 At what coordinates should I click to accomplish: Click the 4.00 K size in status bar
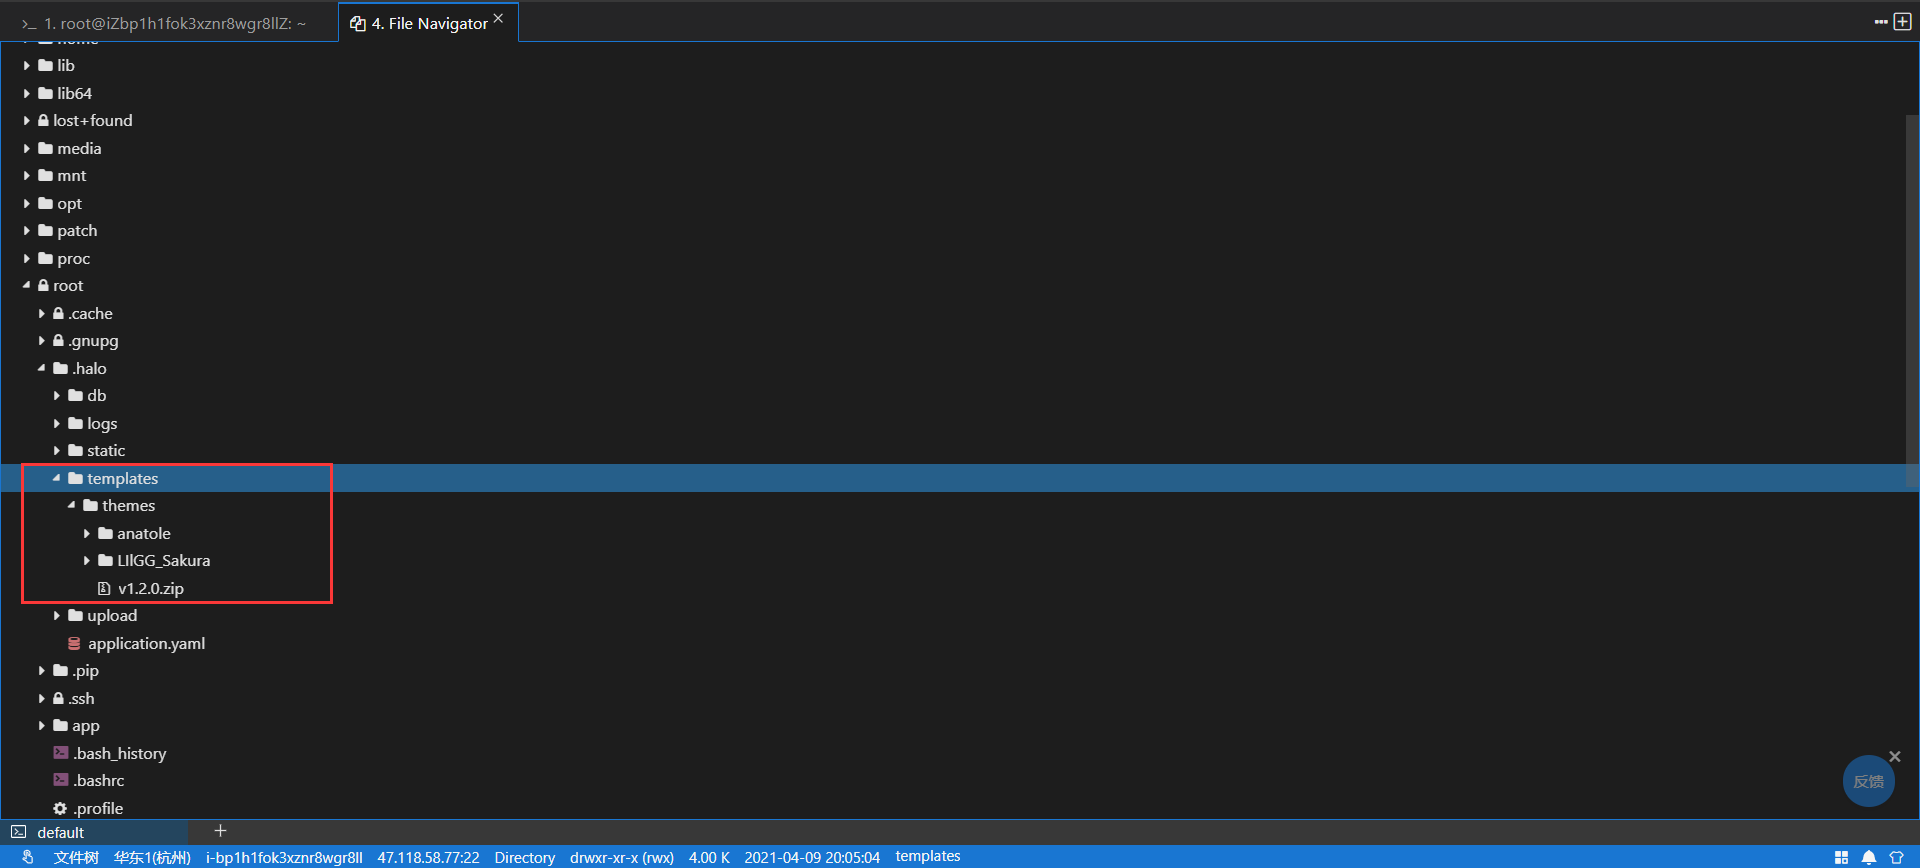(x=709, y=857)
